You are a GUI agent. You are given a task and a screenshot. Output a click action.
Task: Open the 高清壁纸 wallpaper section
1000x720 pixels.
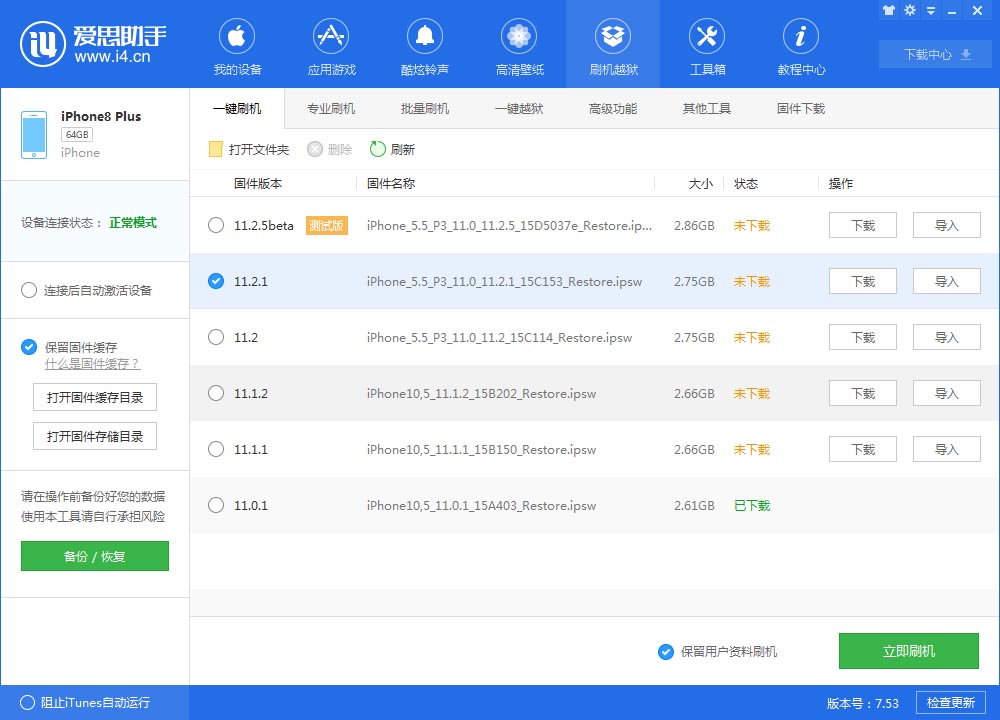[x=519, y=44]
